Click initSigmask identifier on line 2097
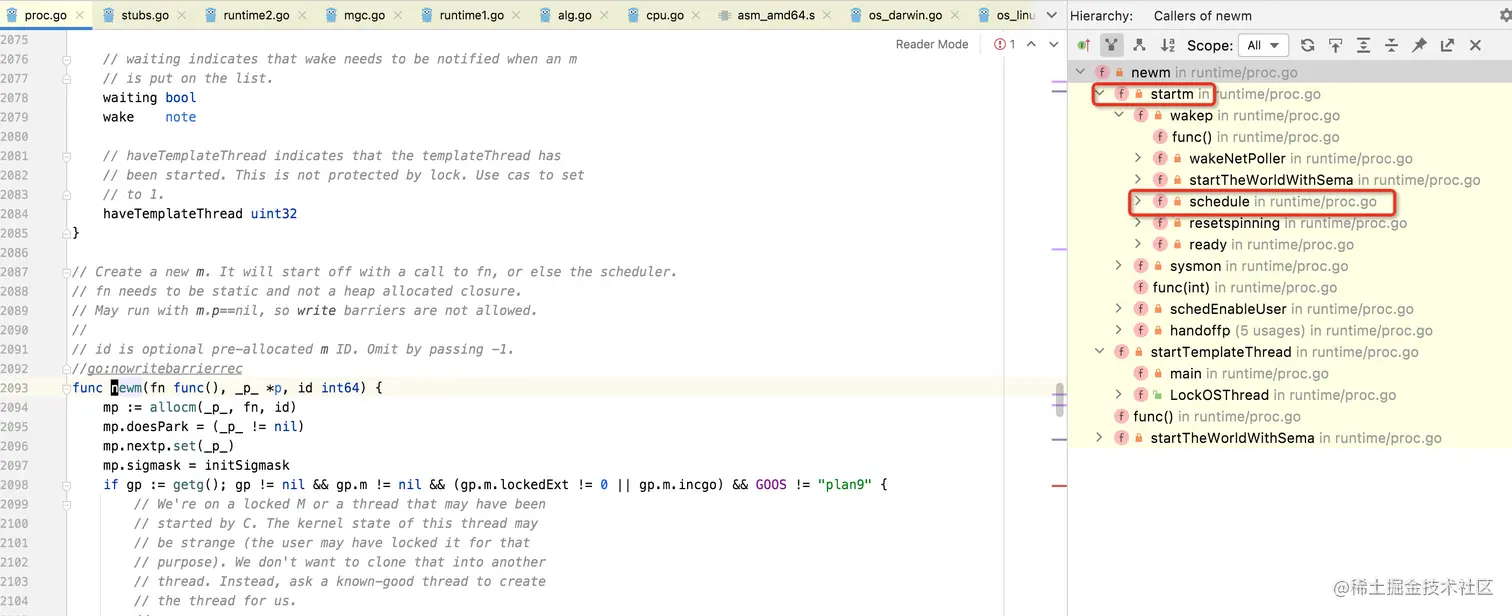Viewport: 1512px width, 616px height. [247, 465]
